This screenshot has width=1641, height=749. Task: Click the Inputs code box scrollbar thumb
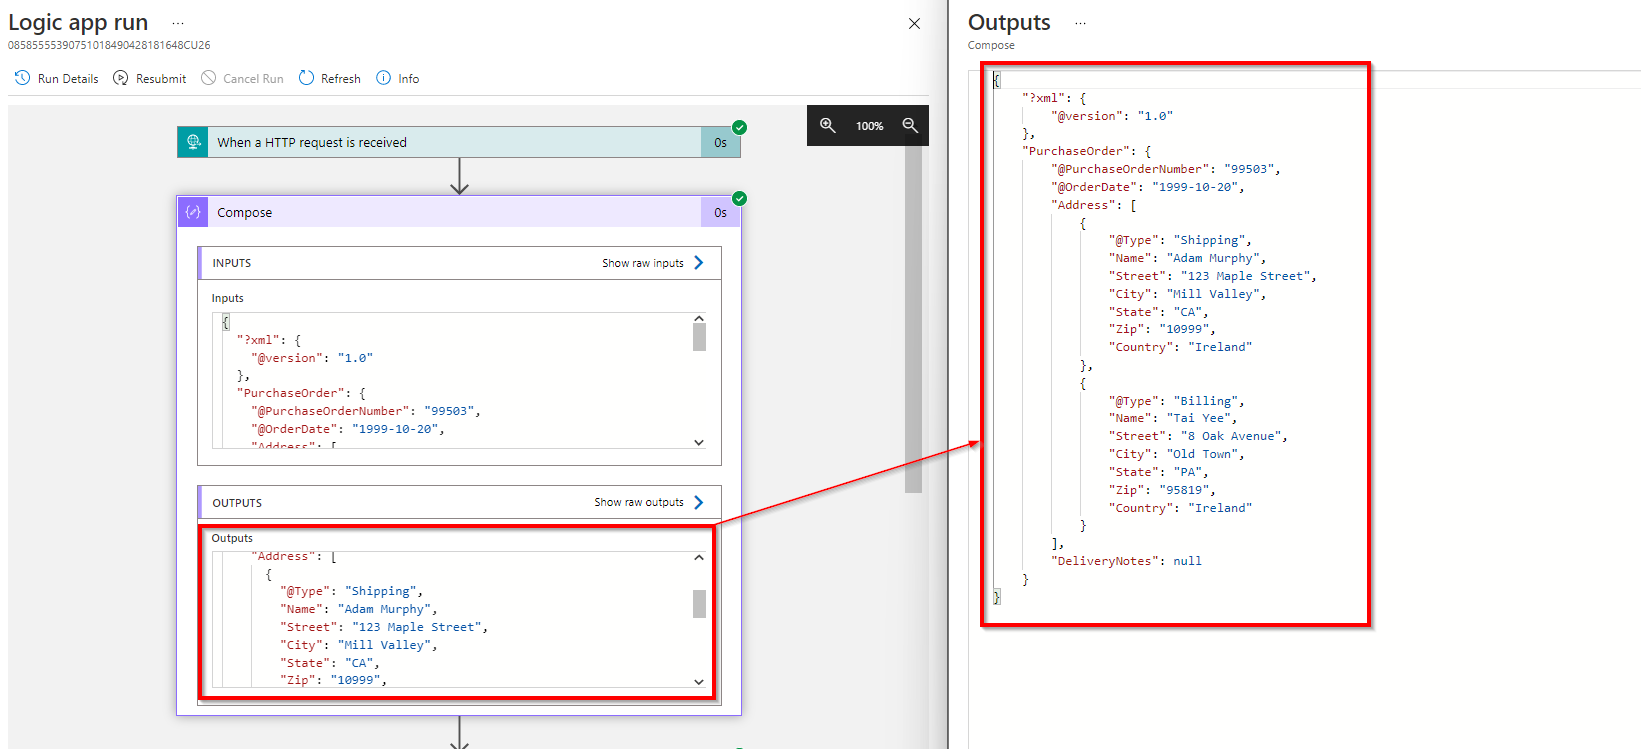[699, 338]
